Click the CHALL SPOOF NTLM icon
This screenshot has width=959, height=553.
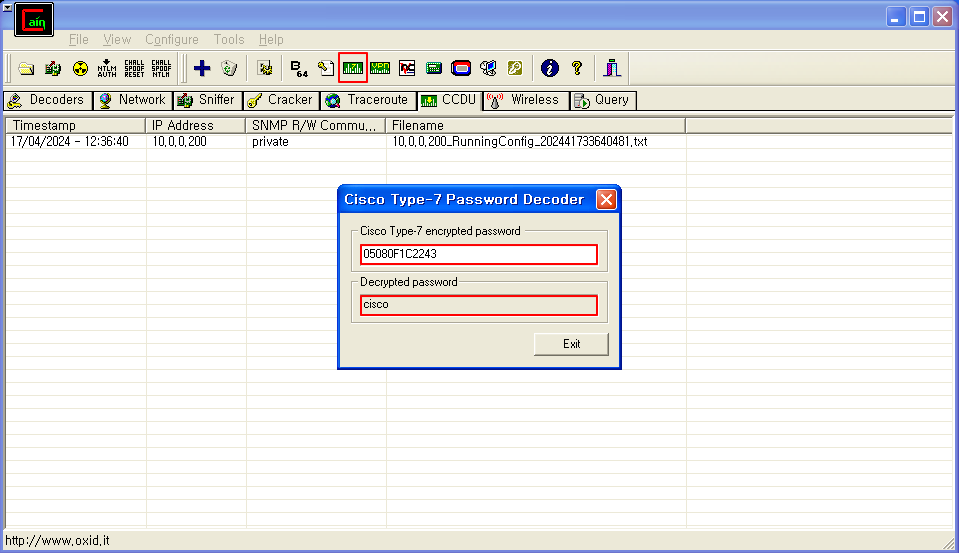[161, 69]
